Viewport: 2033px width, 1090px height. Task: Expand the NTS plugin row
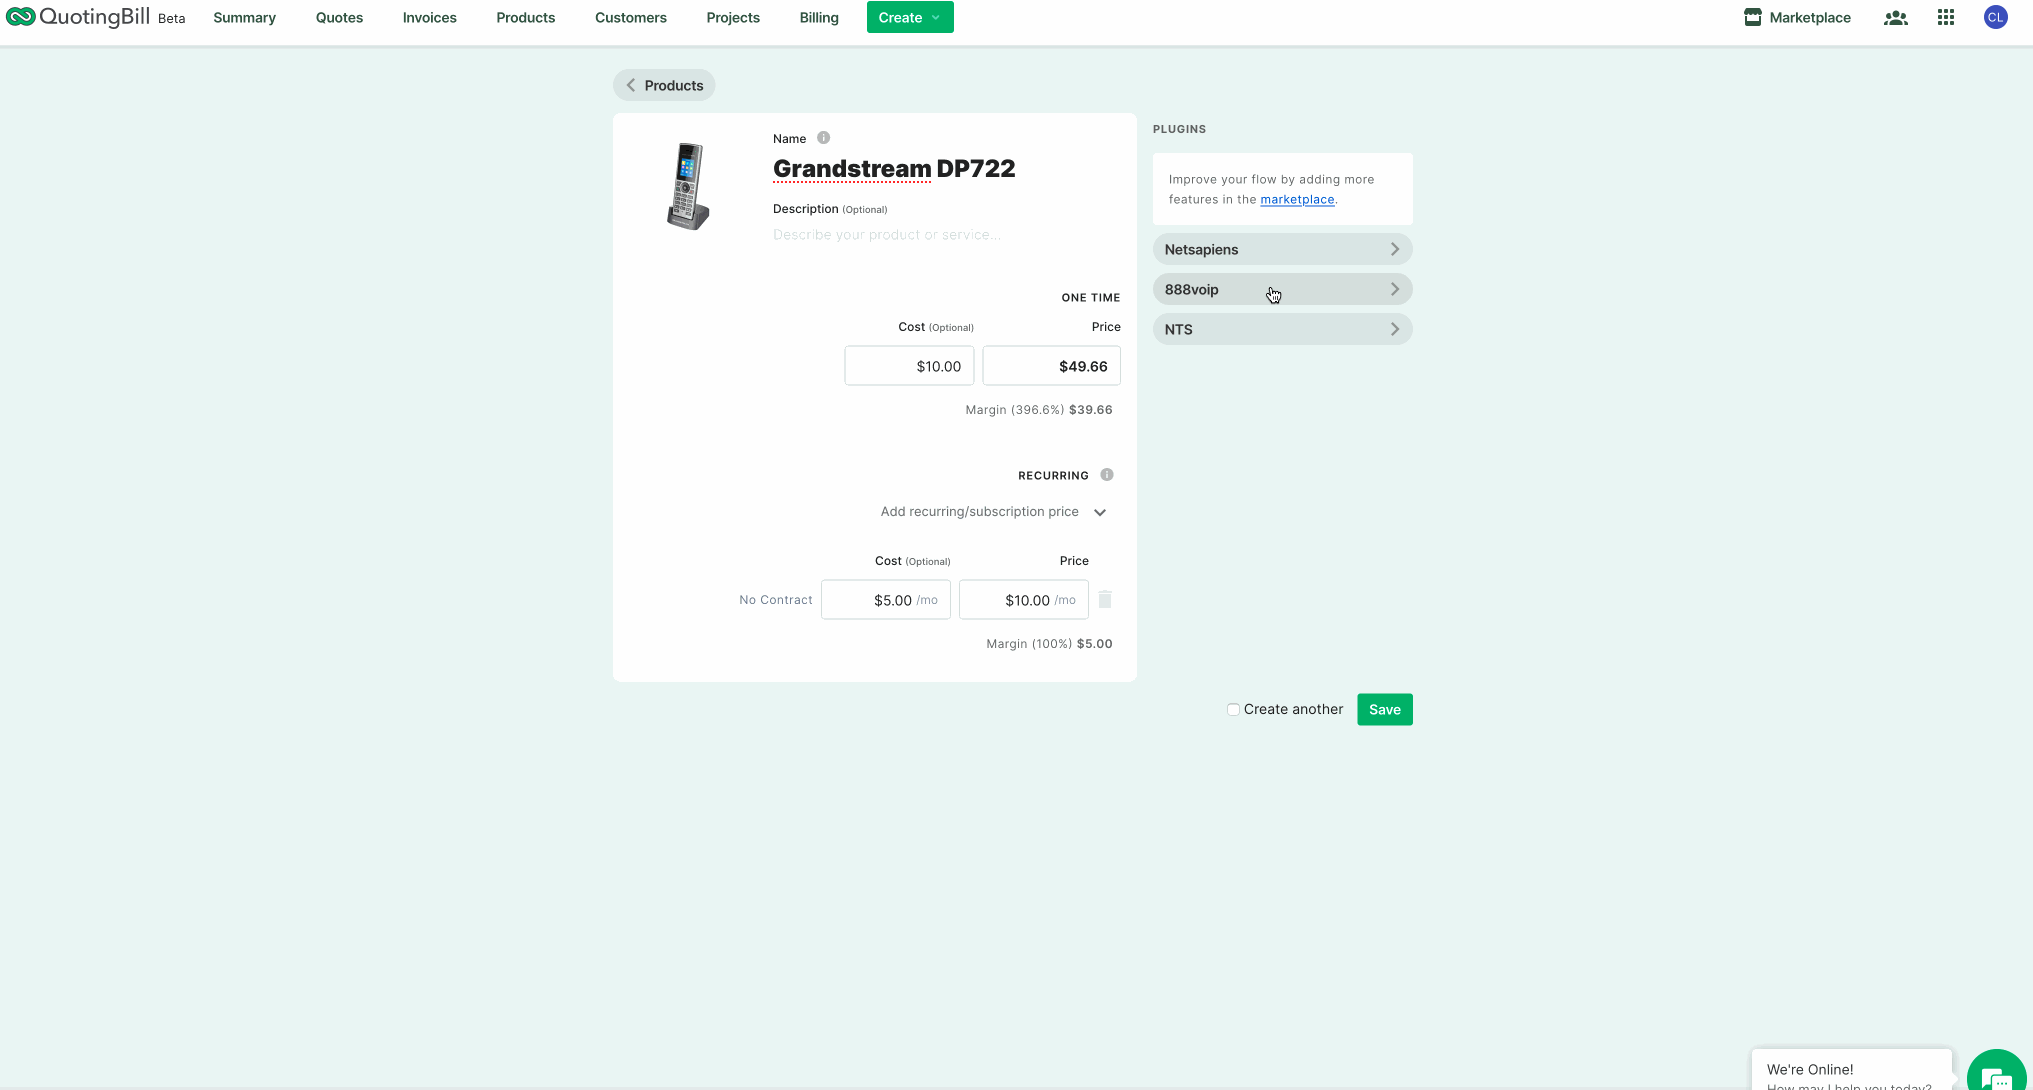pyautogui.click(x=1281, y=330)
